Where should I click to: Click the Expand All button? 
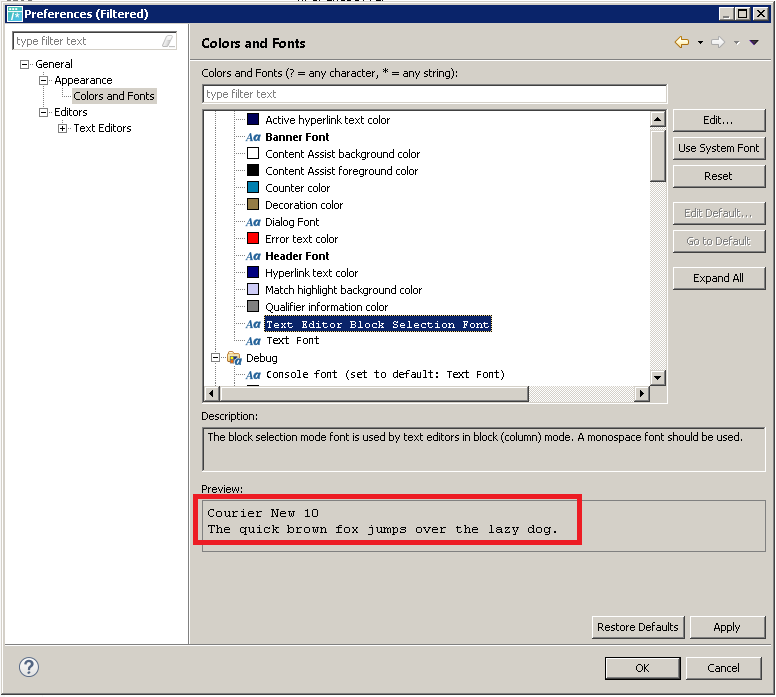719,278
